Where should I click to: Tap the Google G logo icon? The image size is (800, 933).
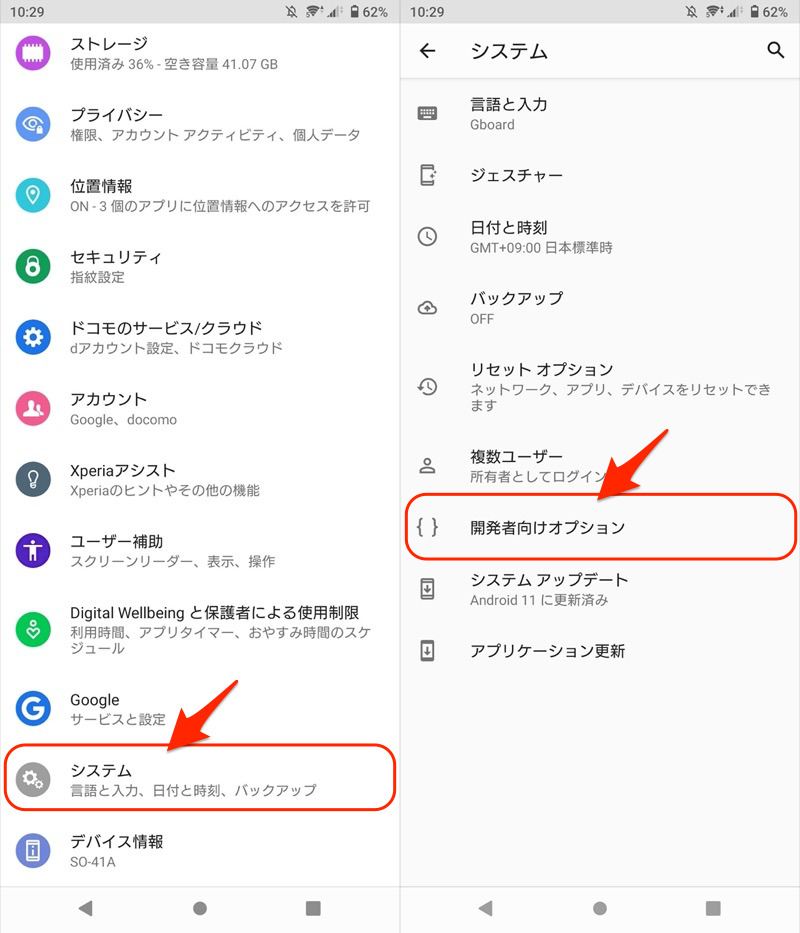[33, 708]
